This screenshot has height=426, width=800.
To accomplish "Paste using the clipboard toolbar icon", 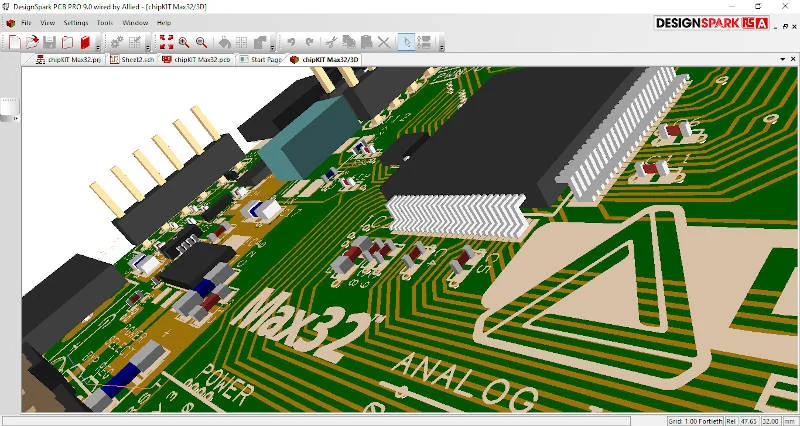I will (366, 42).
